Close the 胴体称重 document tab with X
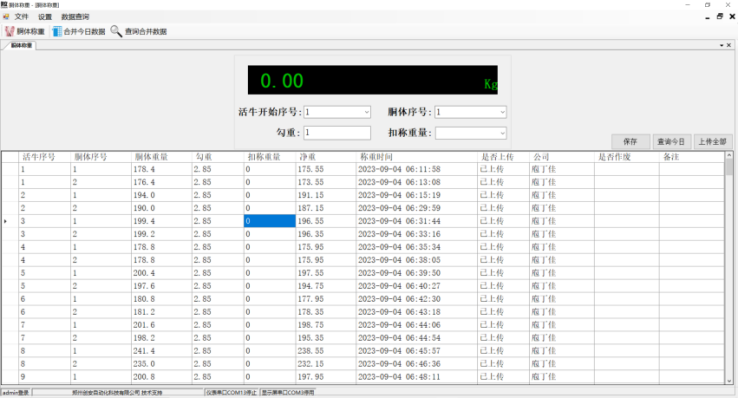 pyautogui.click(x=729, y=45)
